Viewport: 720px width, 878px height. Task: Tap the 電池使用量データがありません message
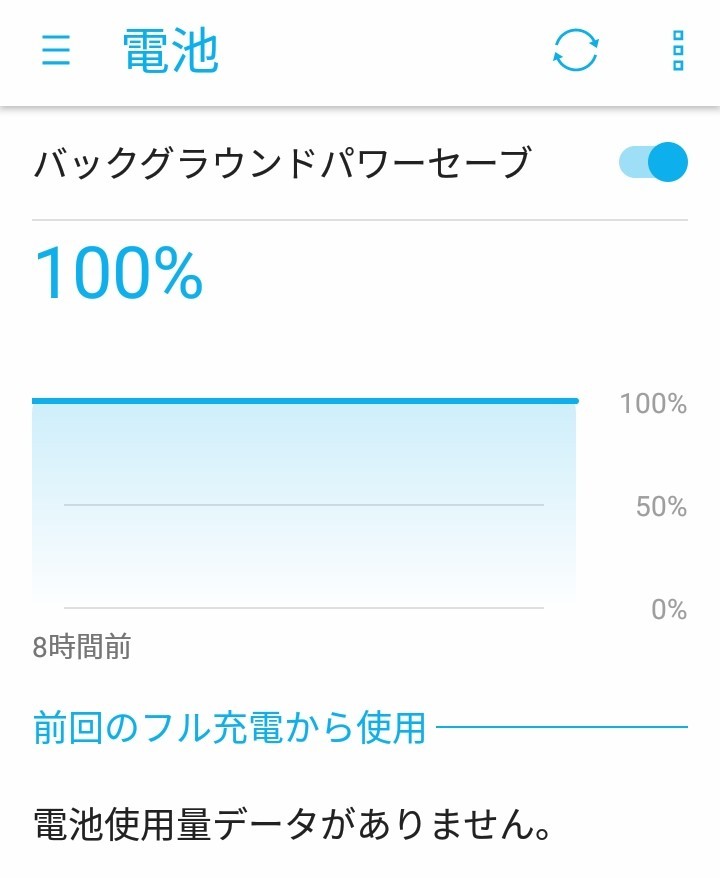click(x=293, y=825)
